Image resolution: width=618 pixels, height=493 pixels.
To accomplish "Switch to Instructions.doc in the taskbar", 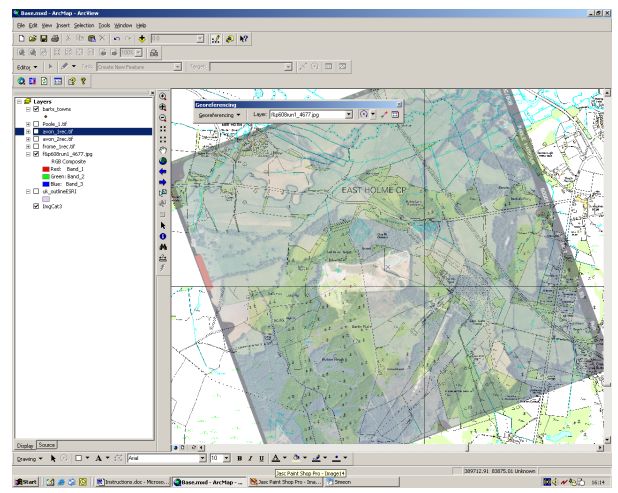I will [133, 482].
